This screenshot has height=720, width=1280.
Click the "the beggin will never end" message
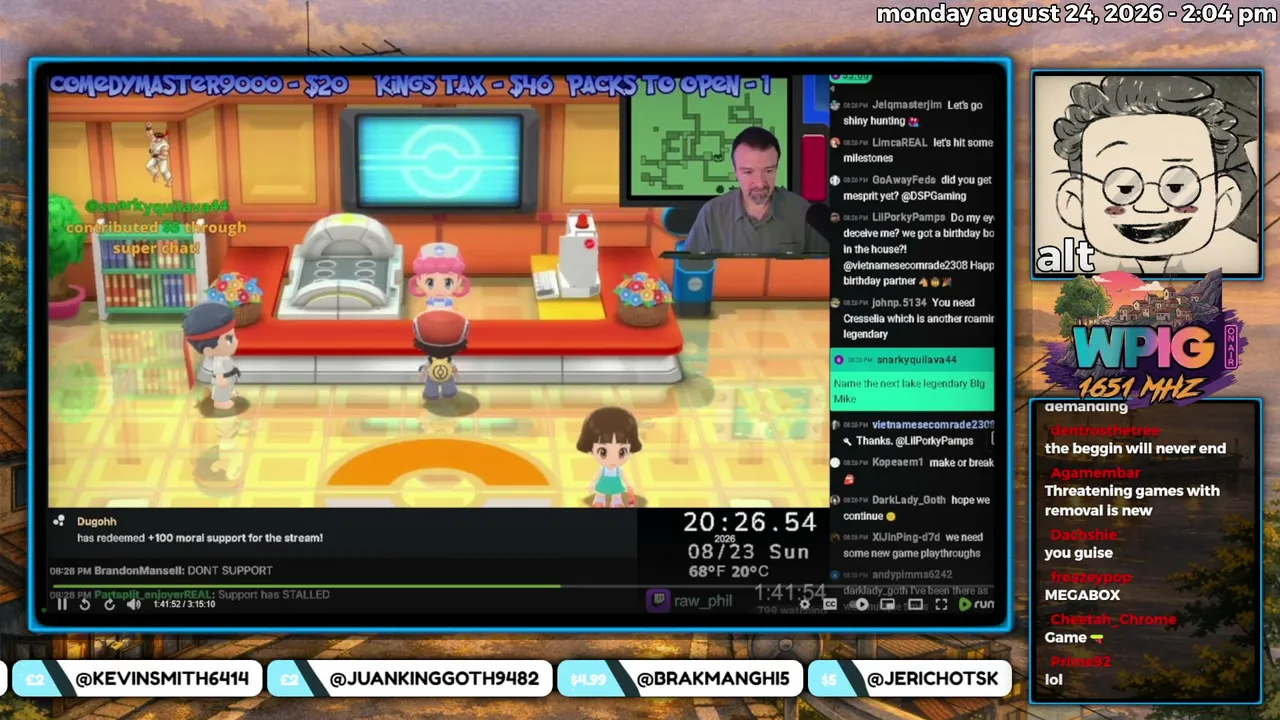[1135, 449]
